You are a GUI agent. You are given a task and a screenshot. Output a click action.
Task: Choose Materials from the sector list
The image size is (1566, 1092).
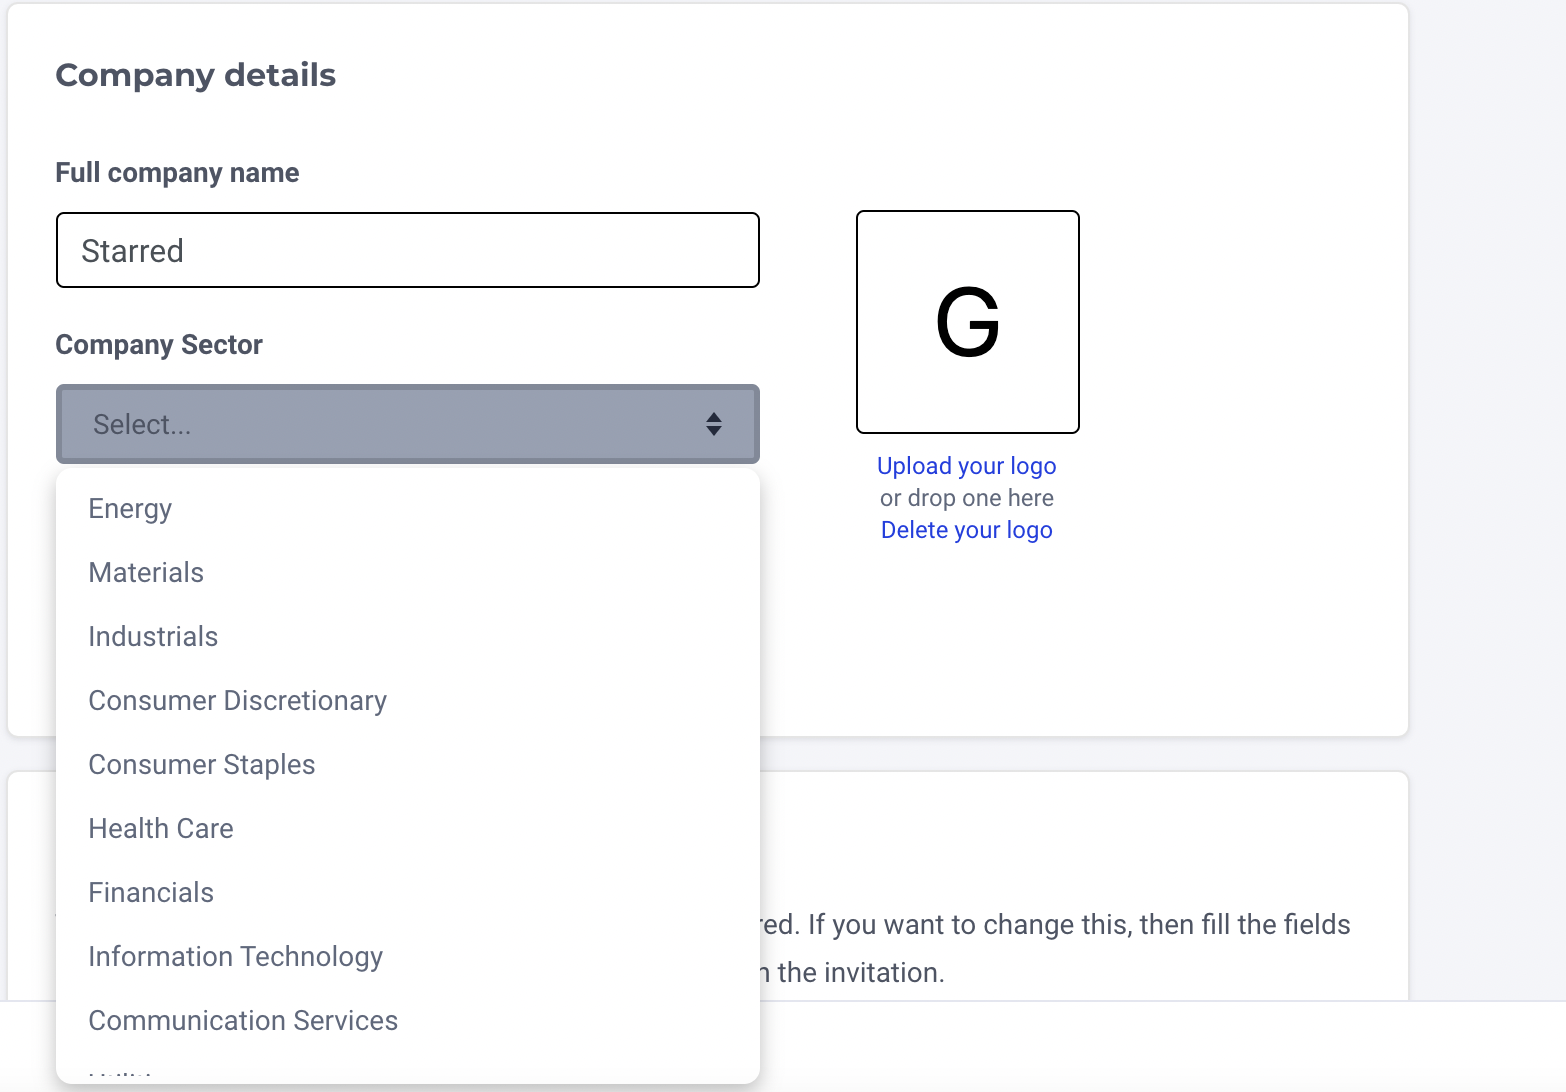(408, 573)
